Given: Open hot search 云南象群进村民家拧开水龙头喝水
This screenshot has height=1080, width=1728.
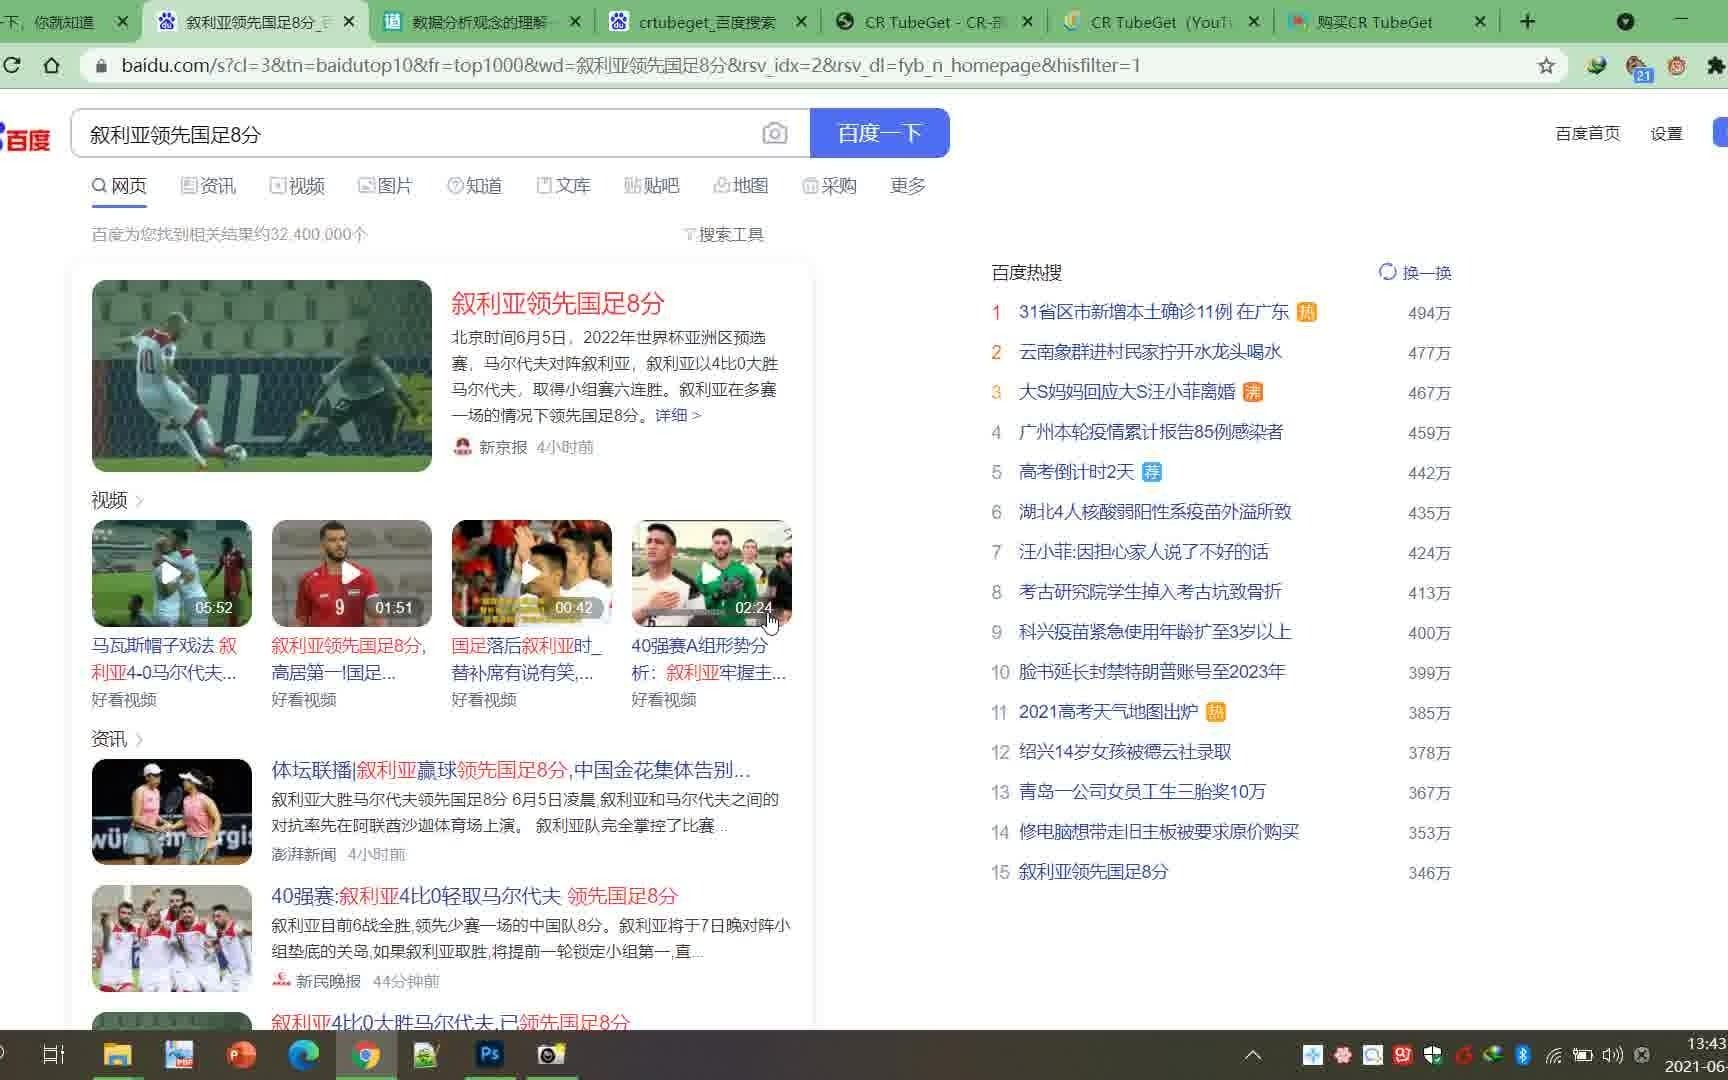Looking at the screenshot, I should pos(1150,352).
